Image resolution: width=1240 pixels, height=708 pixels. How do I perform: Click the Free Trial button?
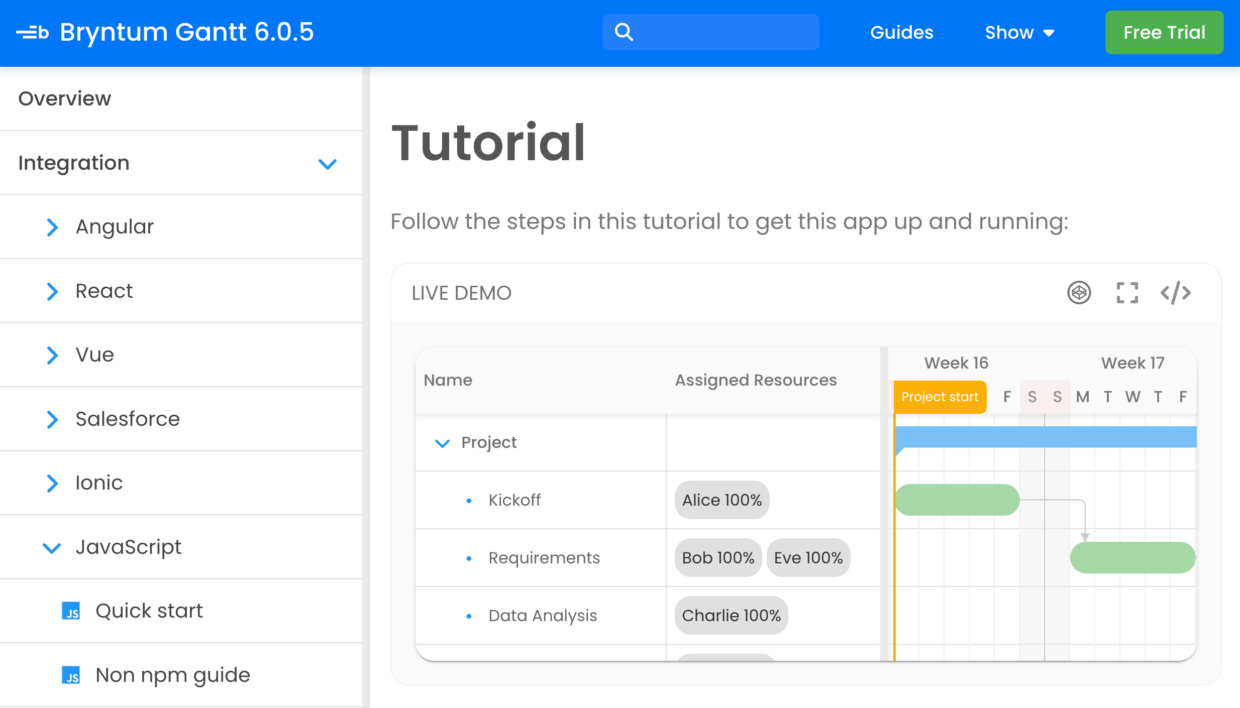coord(1164,32)
